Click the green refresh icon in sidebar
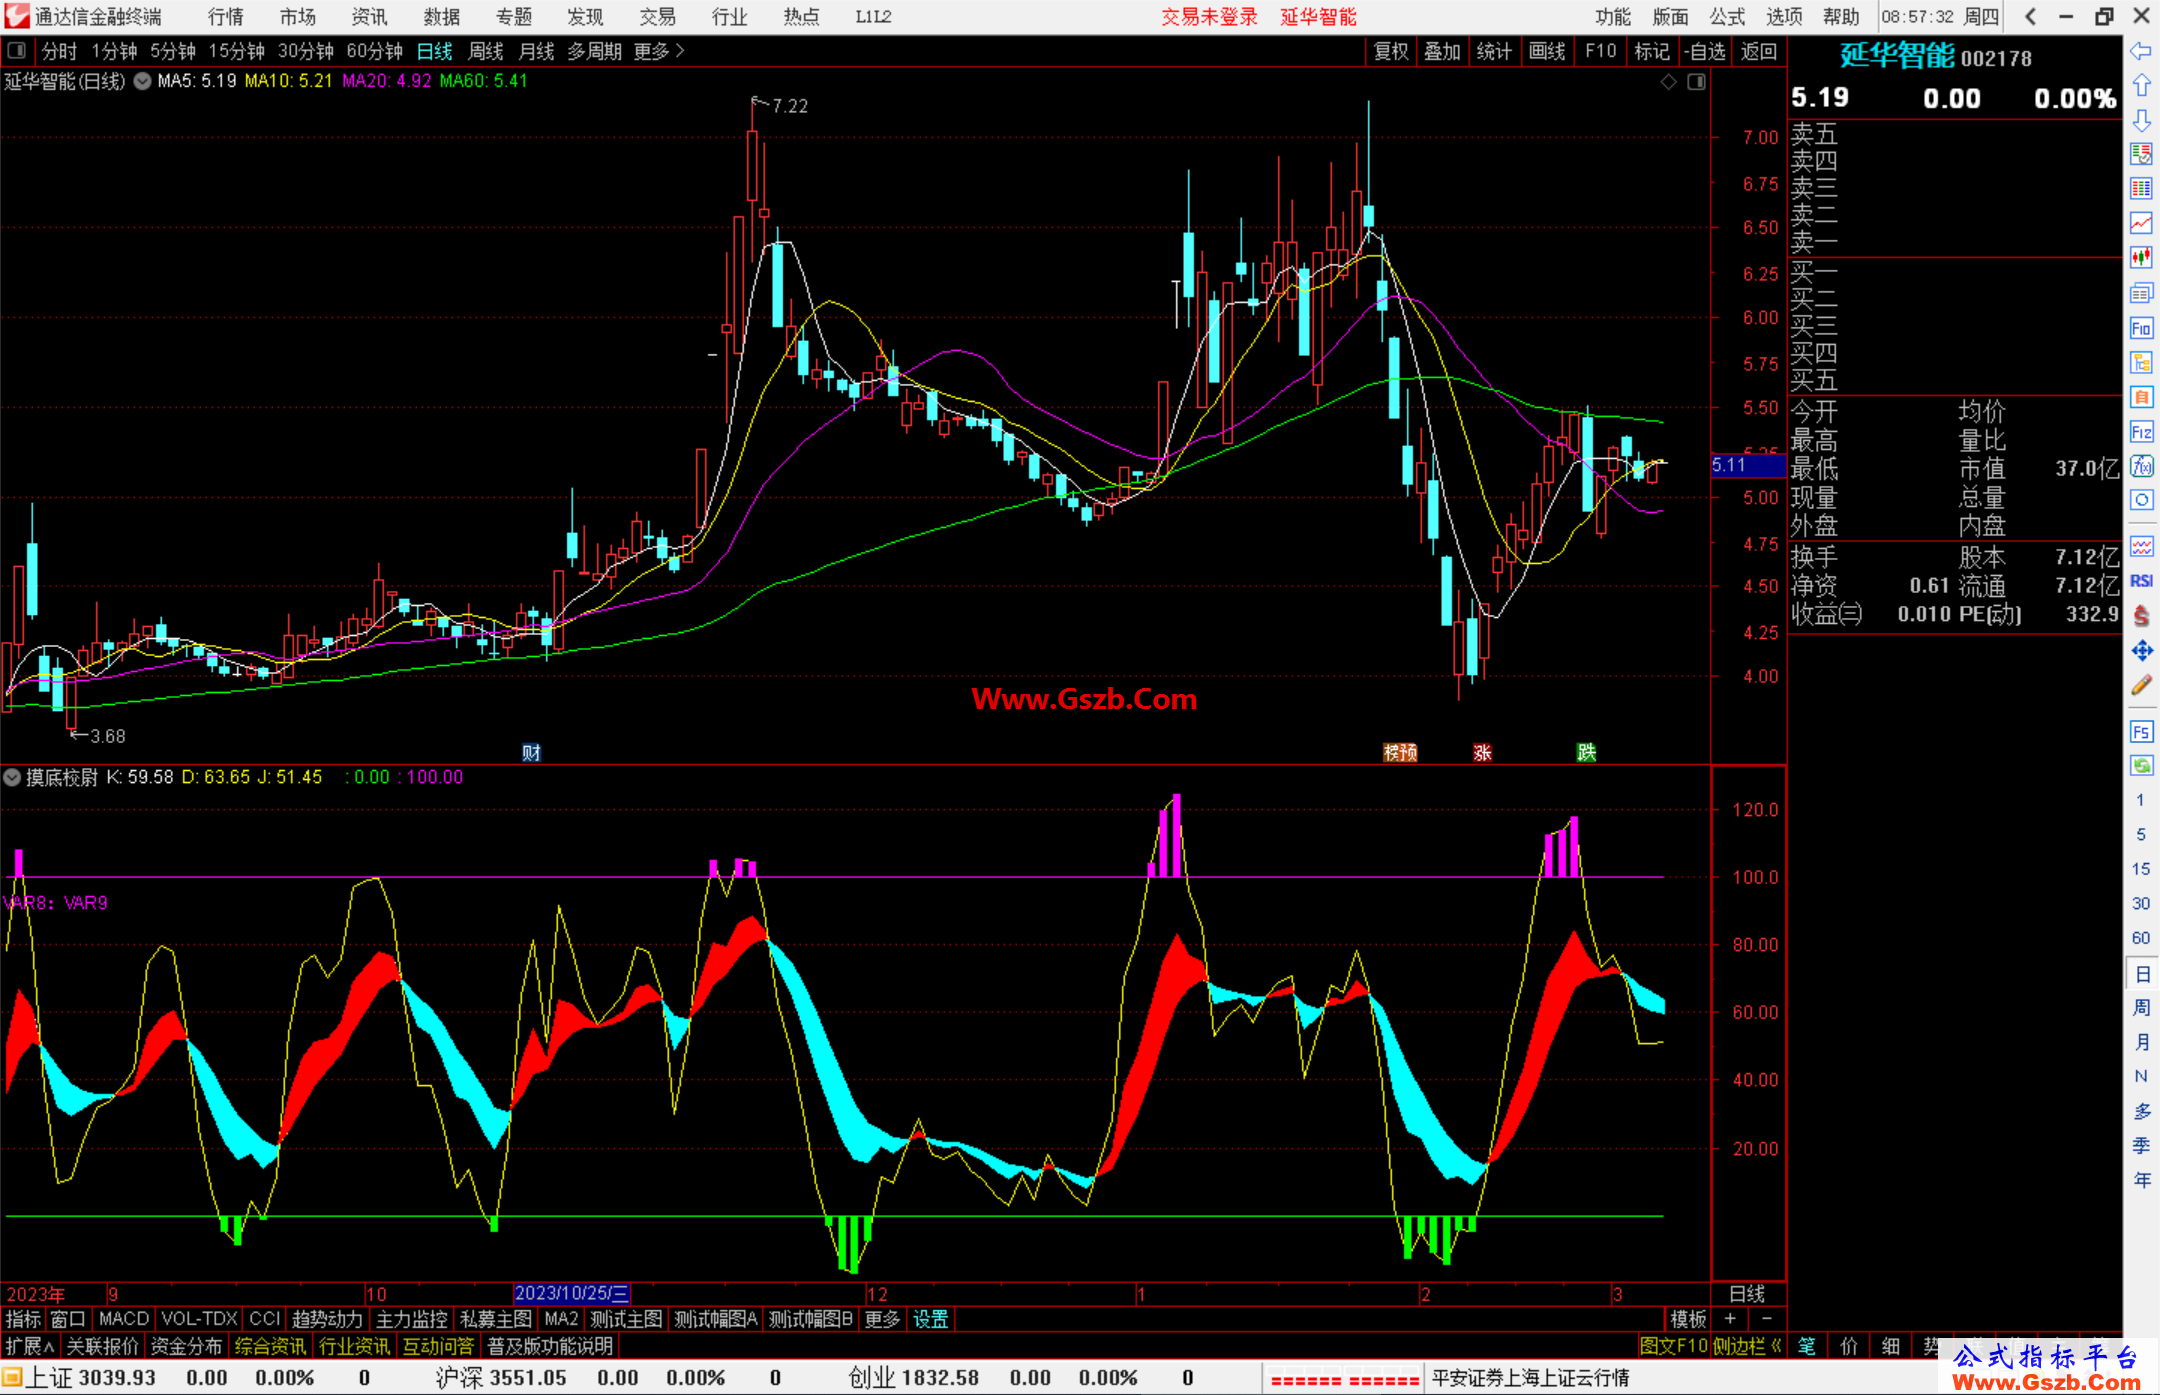The image size is (2160, 1395). point(2141,766)
